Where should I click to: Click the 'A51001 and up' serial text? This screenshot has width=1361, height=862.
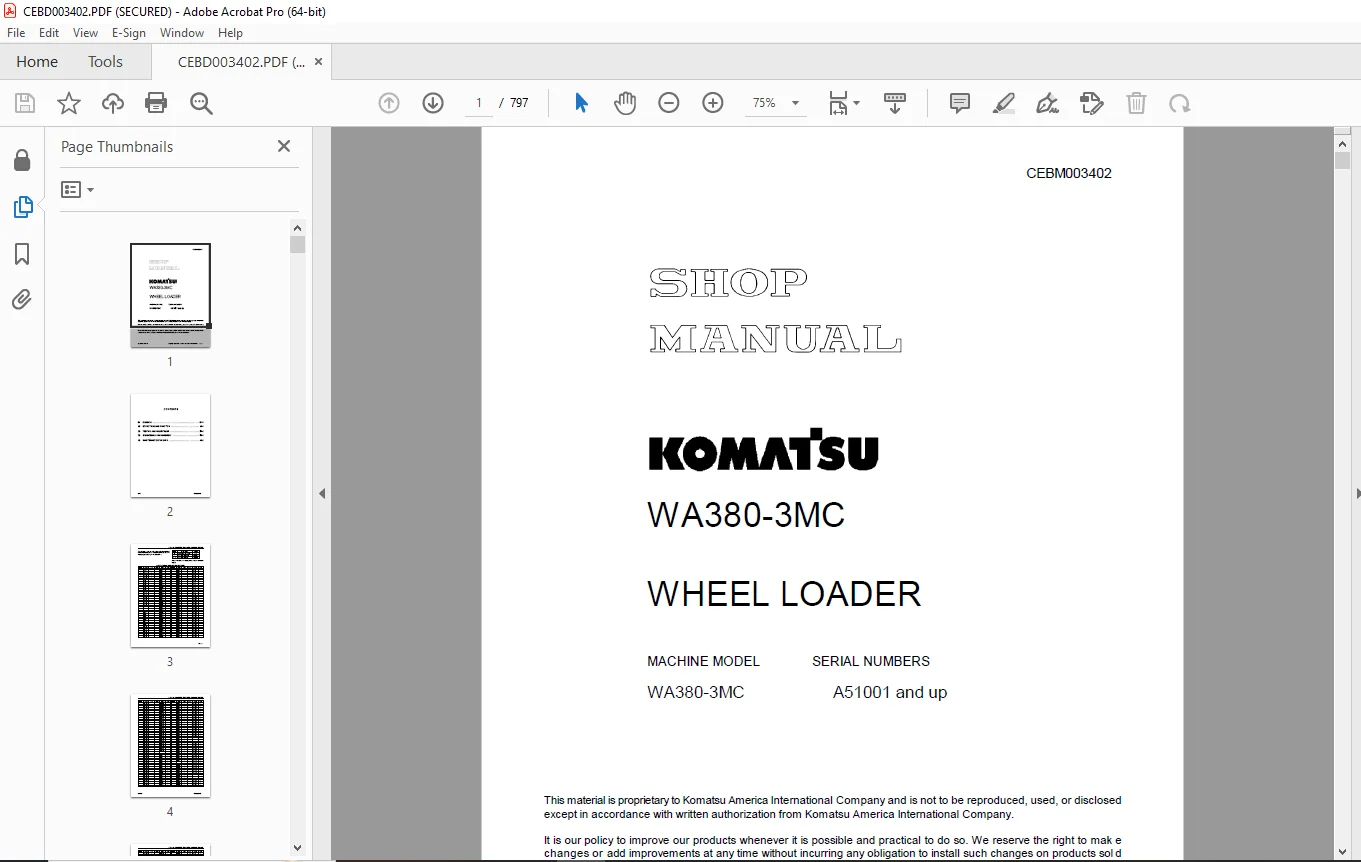890,692
